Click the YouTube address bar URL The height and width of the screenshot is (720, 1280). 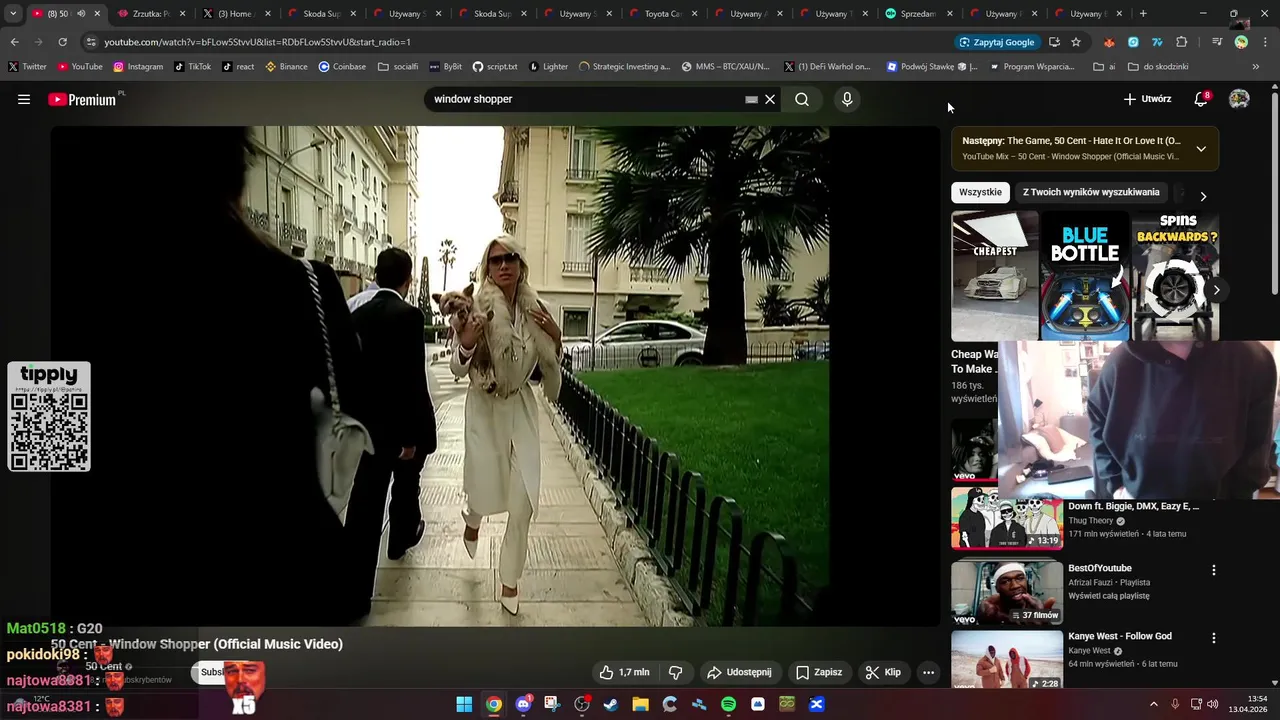coord(257,42)
